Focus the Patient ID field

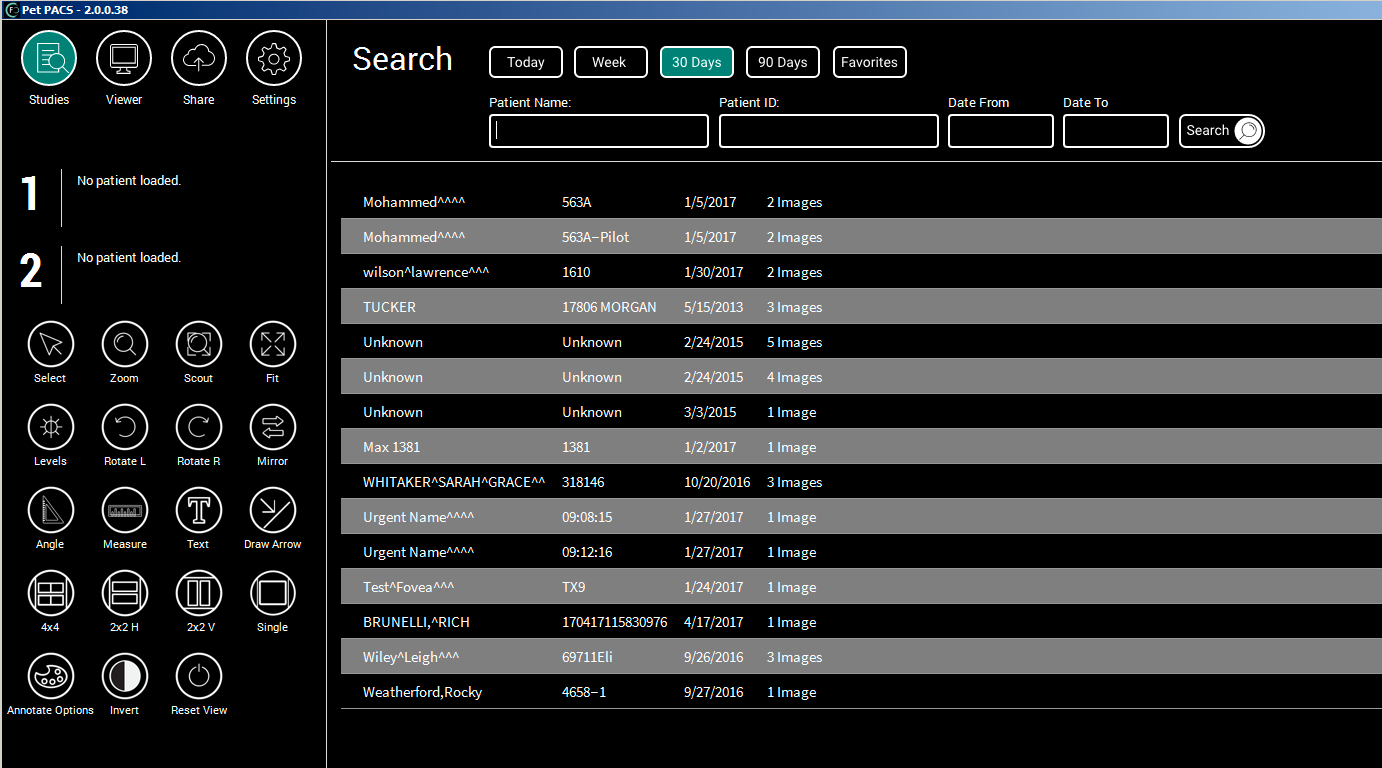click(x=829, y=131)
